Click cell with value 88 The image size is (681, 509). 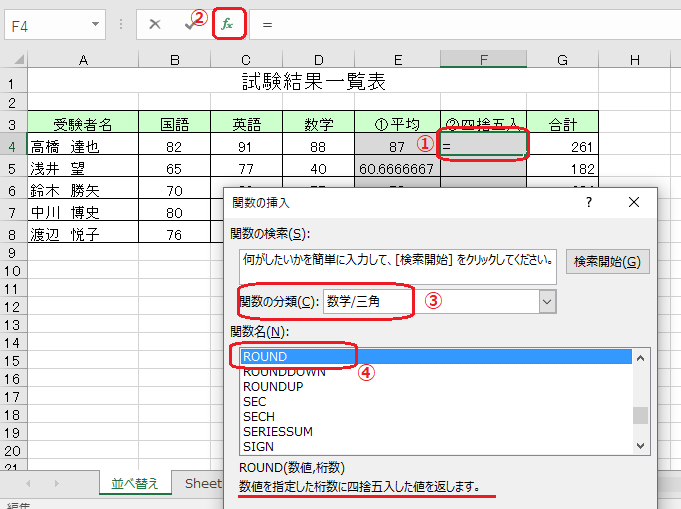[318, 146]
